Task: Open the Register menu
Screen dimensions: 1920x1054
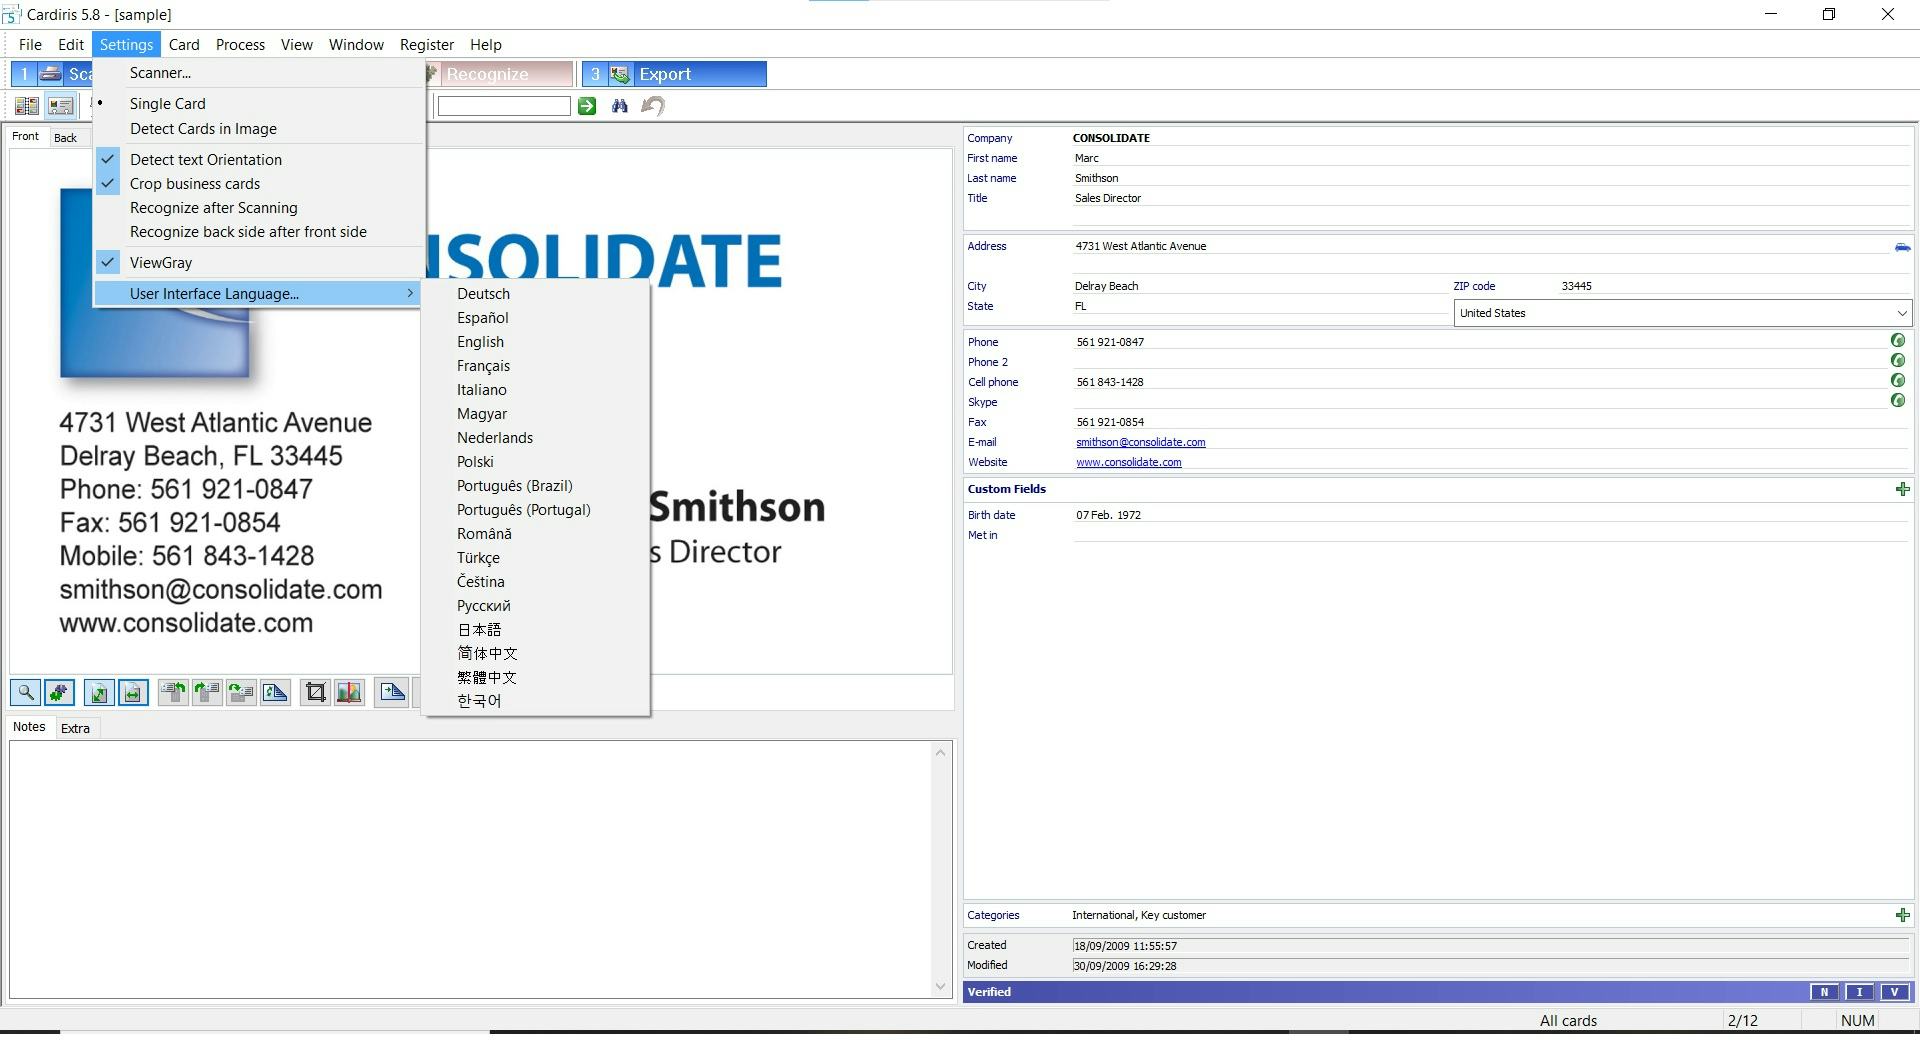Action: (427, 45)
